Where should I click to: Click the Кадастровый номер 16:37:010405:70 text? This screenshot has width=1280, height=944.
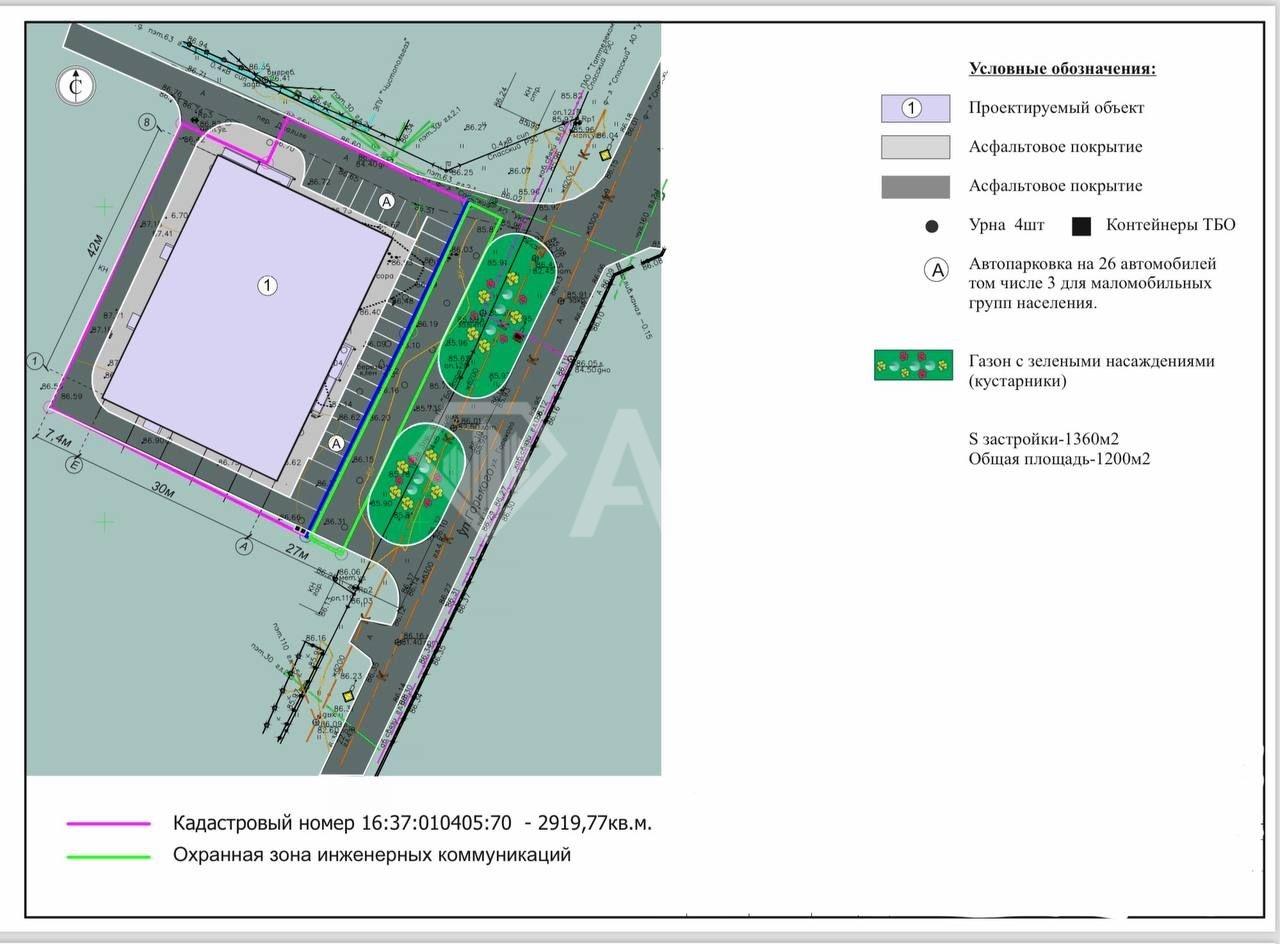342,823
